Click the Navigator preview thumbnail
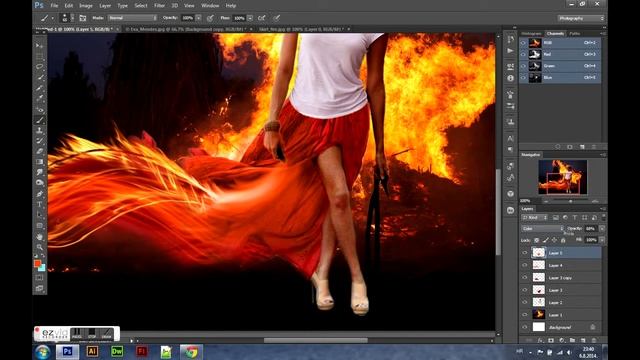Image resolution: width=640 pixels, height=360 pixels. click(x=562, y=177)
